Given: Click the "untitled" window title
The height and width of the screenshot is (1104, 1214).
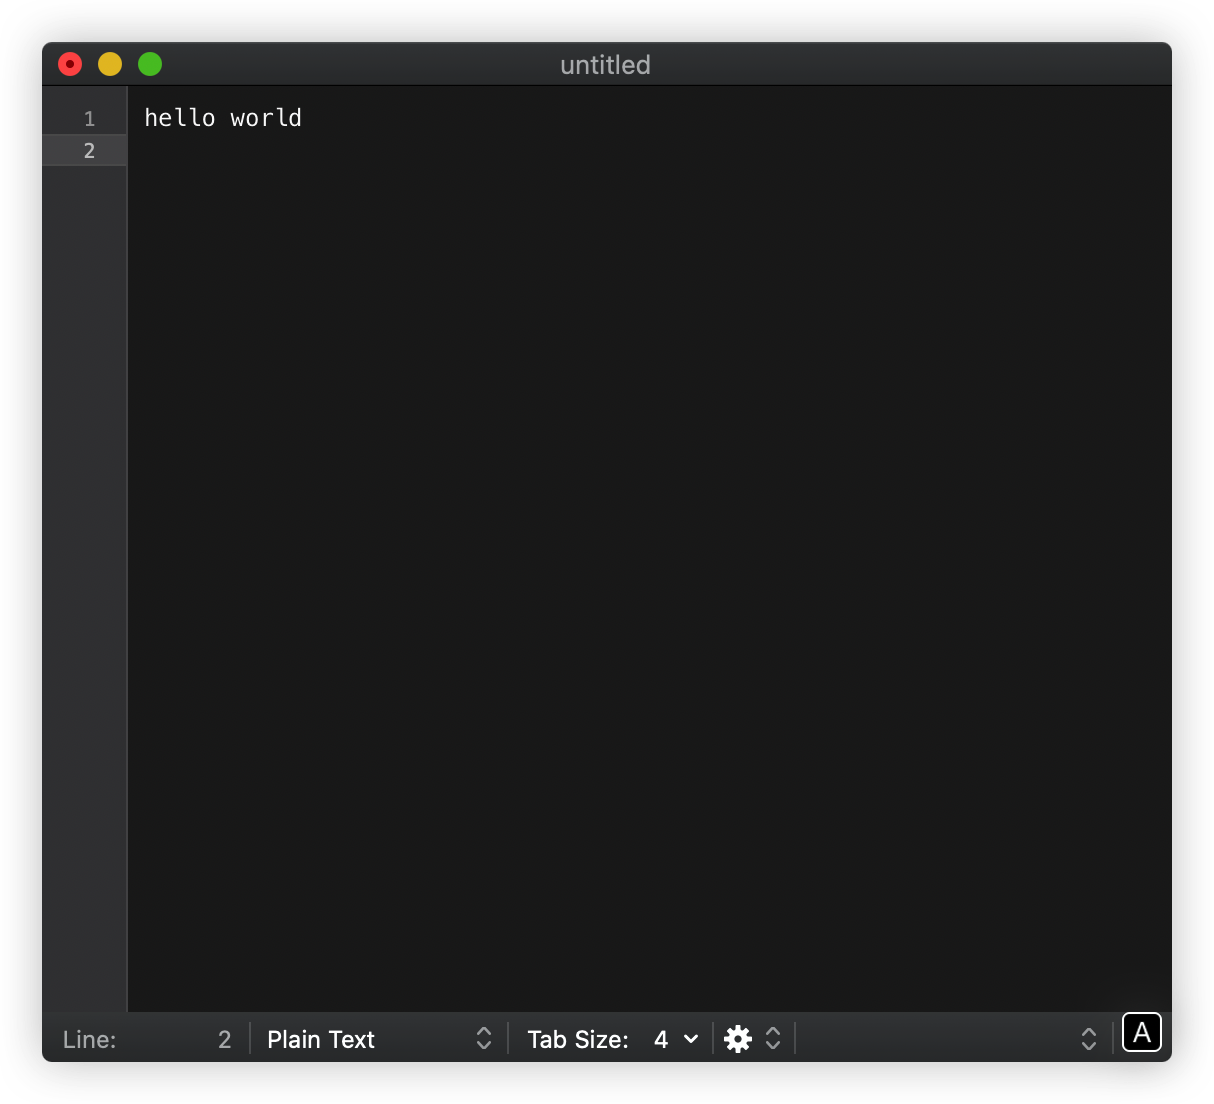Looking at the screenshot, I should click(x=605, y=65).
